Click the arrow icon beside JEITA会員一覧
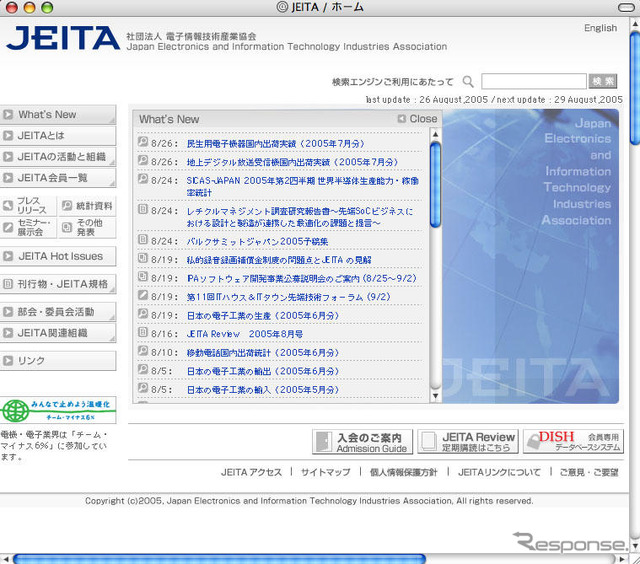This screenshot has height=564, width=640. point(8,178)
